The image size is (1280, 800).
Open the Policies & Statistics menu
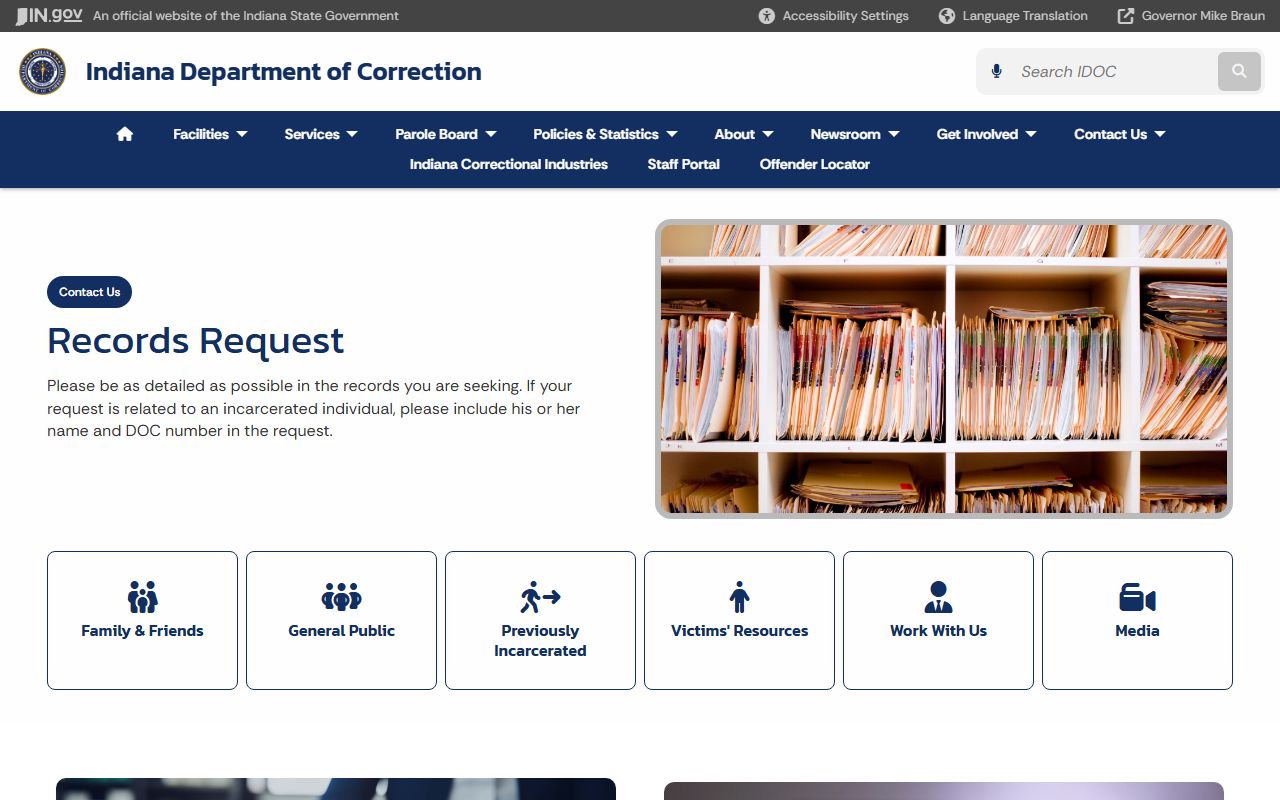point(596,134)
